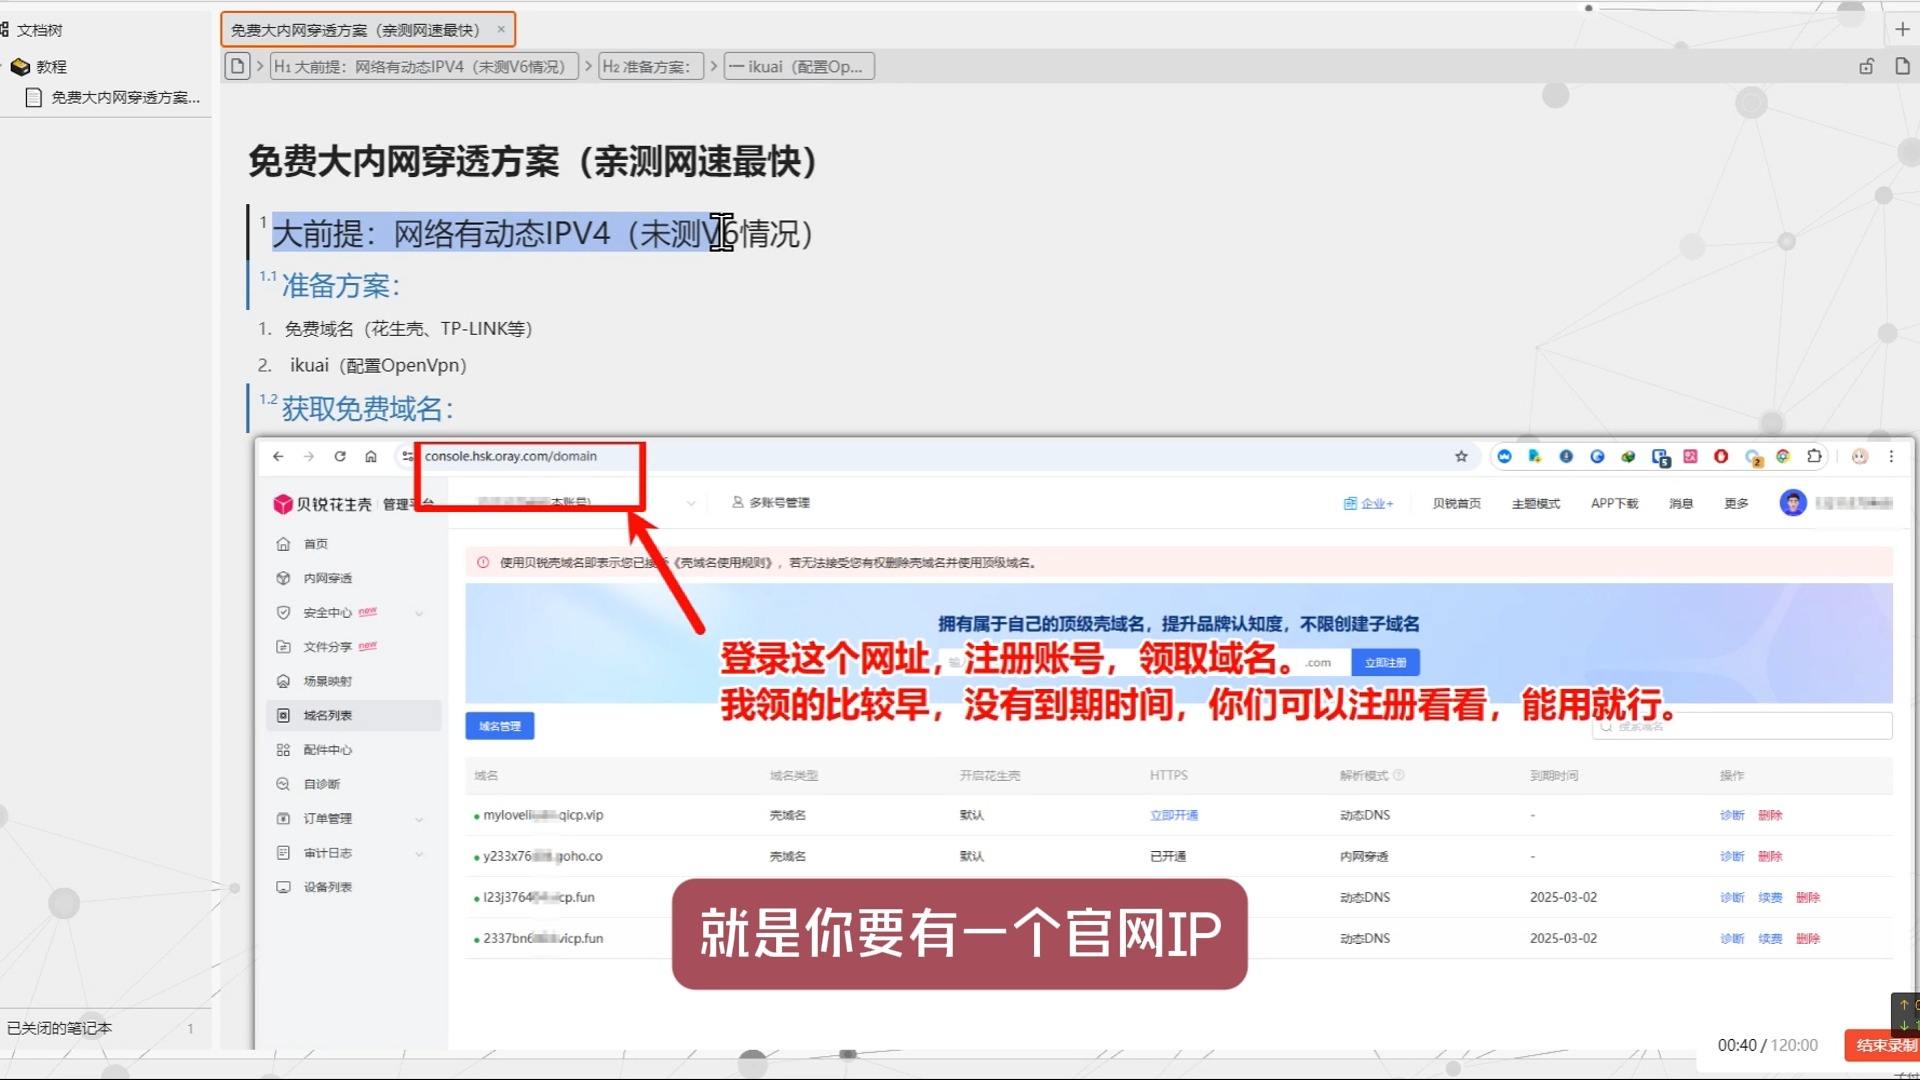Click the blue 域名管理 button

(x=498, y=725)
